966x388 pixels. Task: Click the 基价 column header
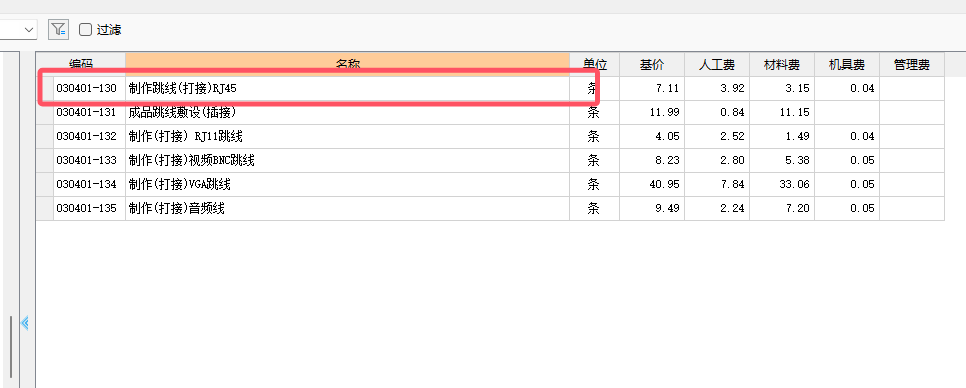(652, 64)
